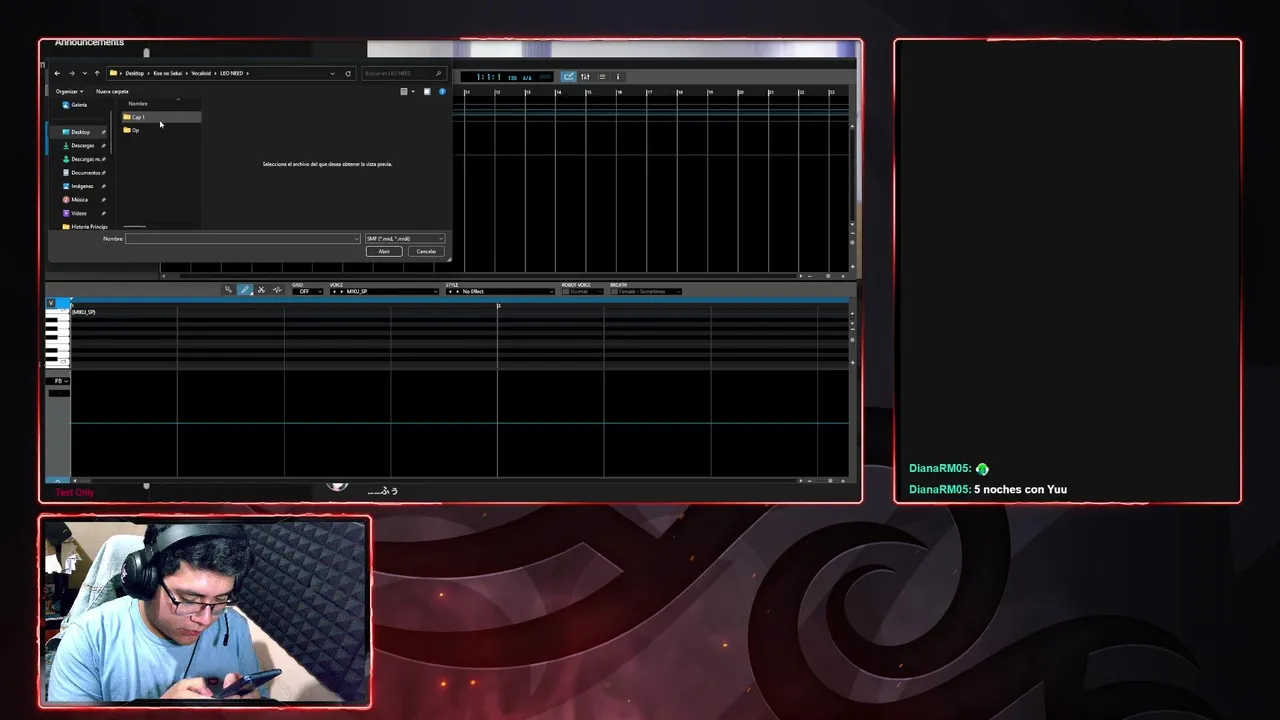The image size is (1280, 720).
Task: Go forward in the file dialog
Action: pyautogui.click(x=71, y=73)
